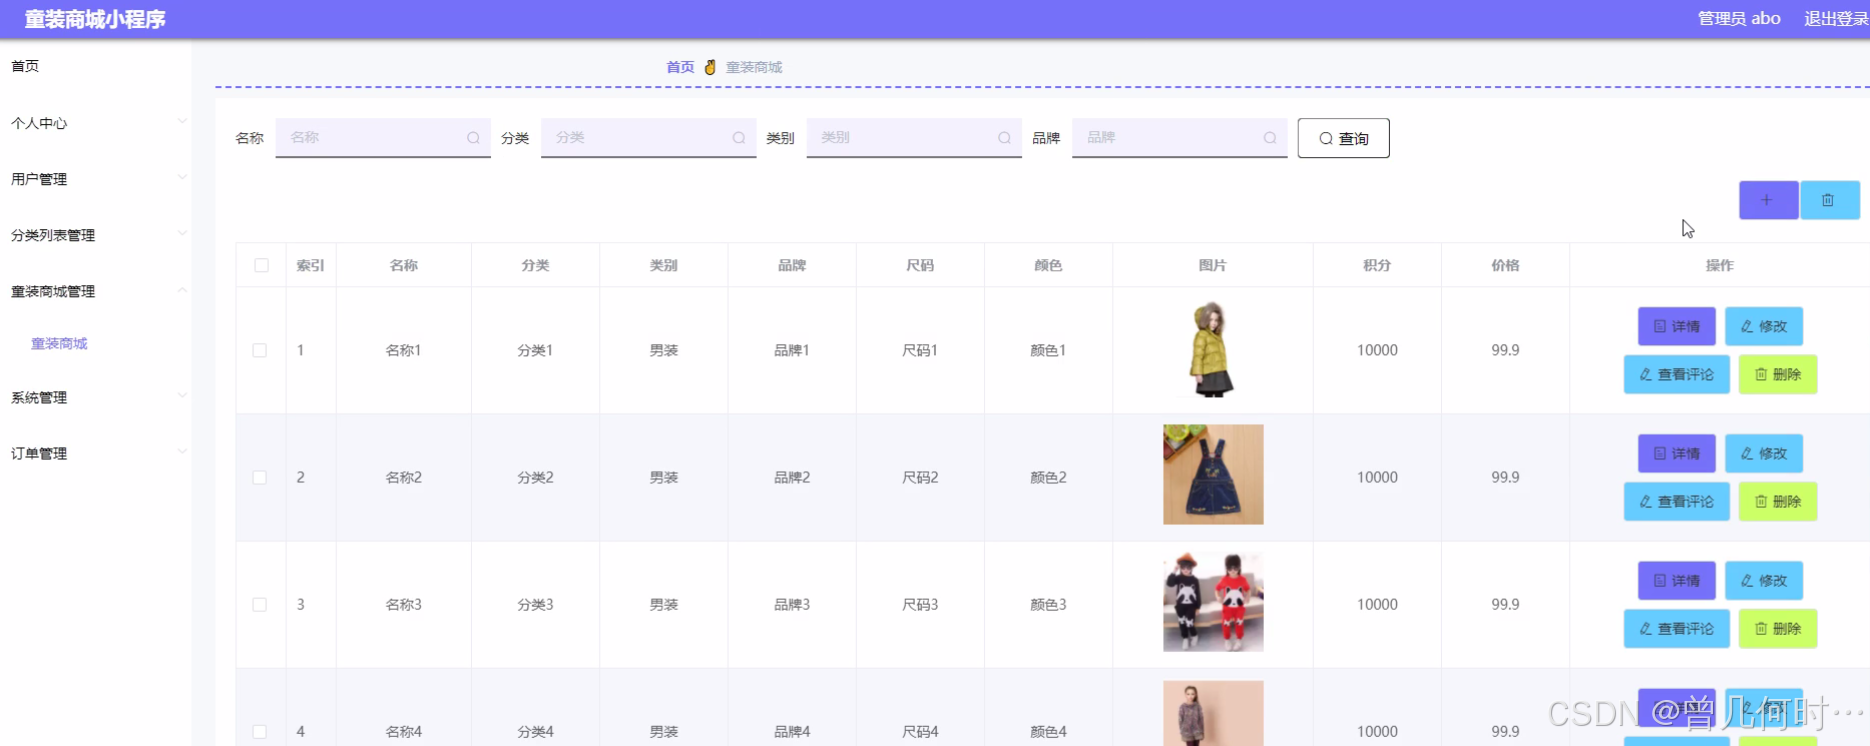1870x746 pixels.
Task: Click magnifier icon in 分类 search field
Action: (739, 138)
